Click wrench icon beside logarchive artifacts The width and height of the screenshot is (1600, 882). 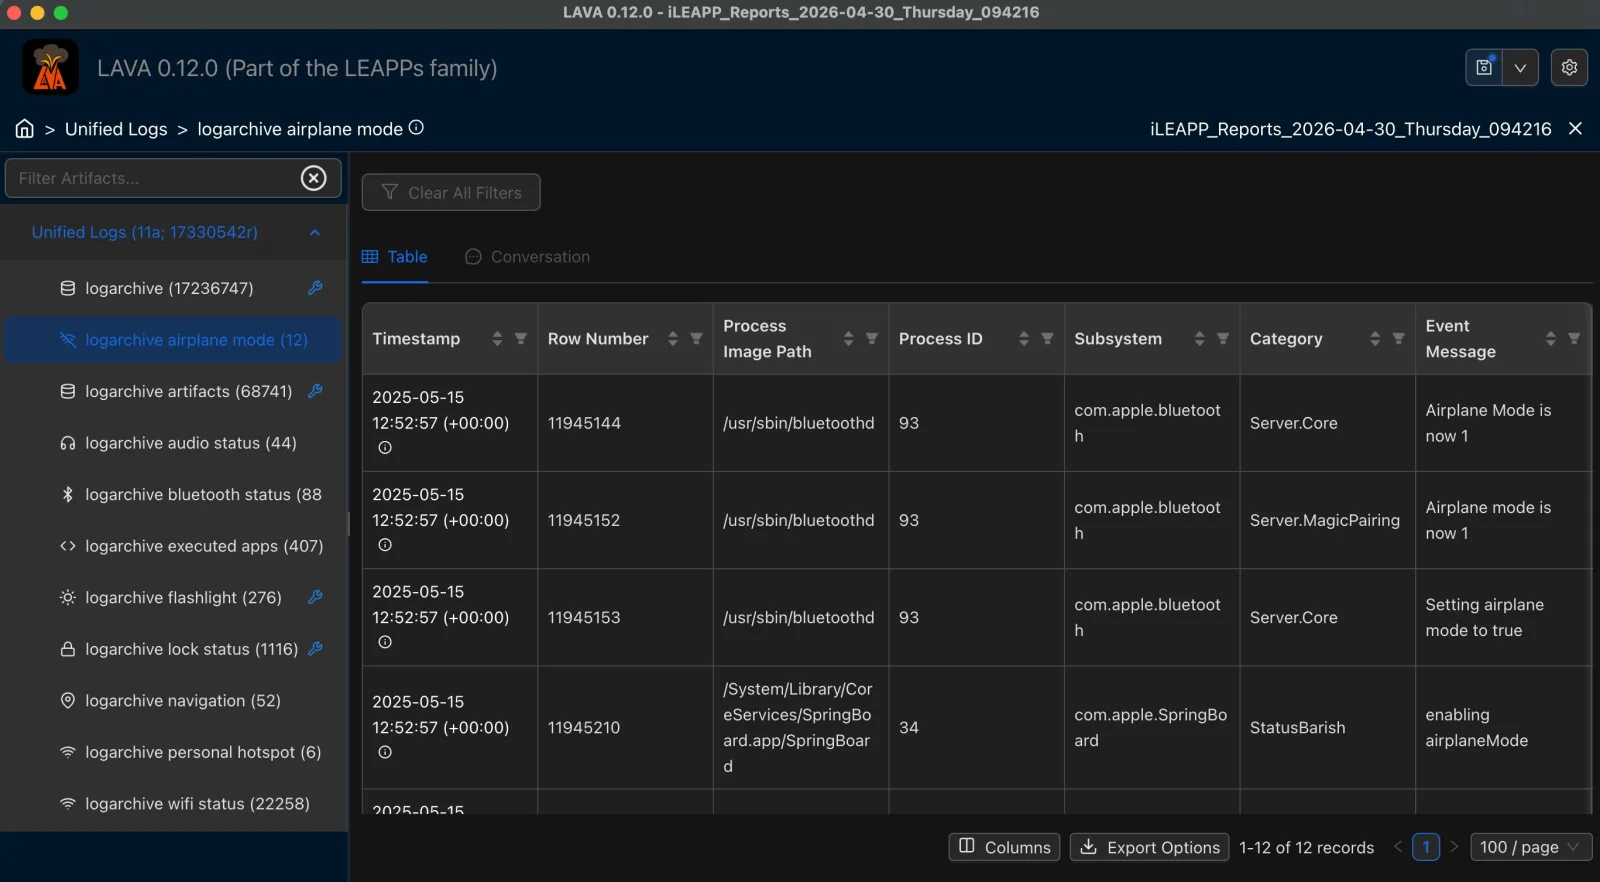[315, 391]
